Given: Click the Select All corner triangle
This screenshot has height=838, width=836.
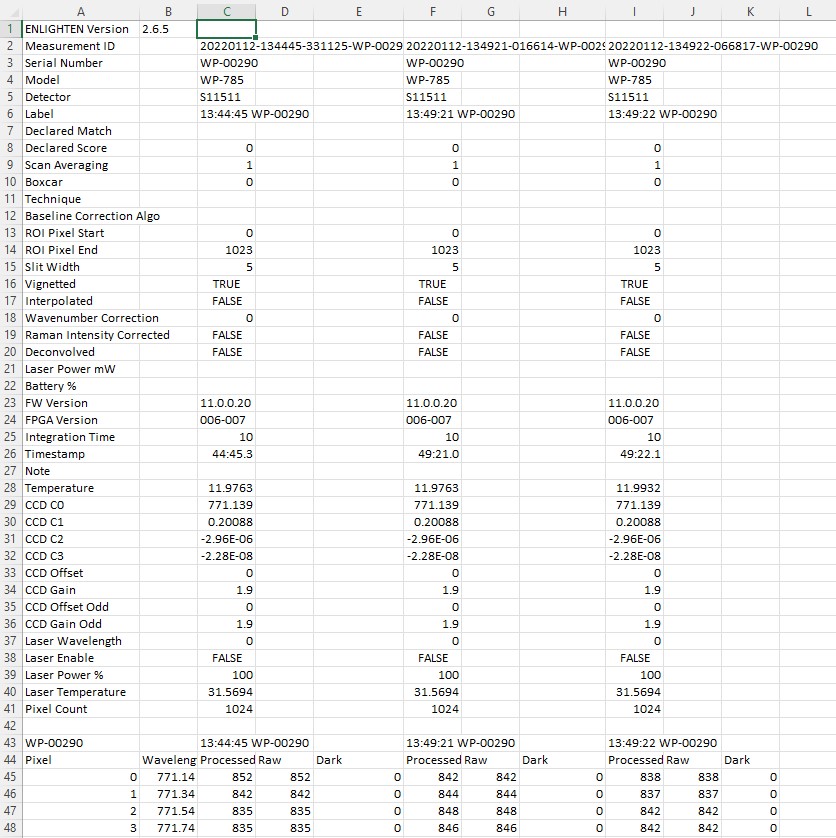Looking at the screenshot, I should (x=10, y=11).
